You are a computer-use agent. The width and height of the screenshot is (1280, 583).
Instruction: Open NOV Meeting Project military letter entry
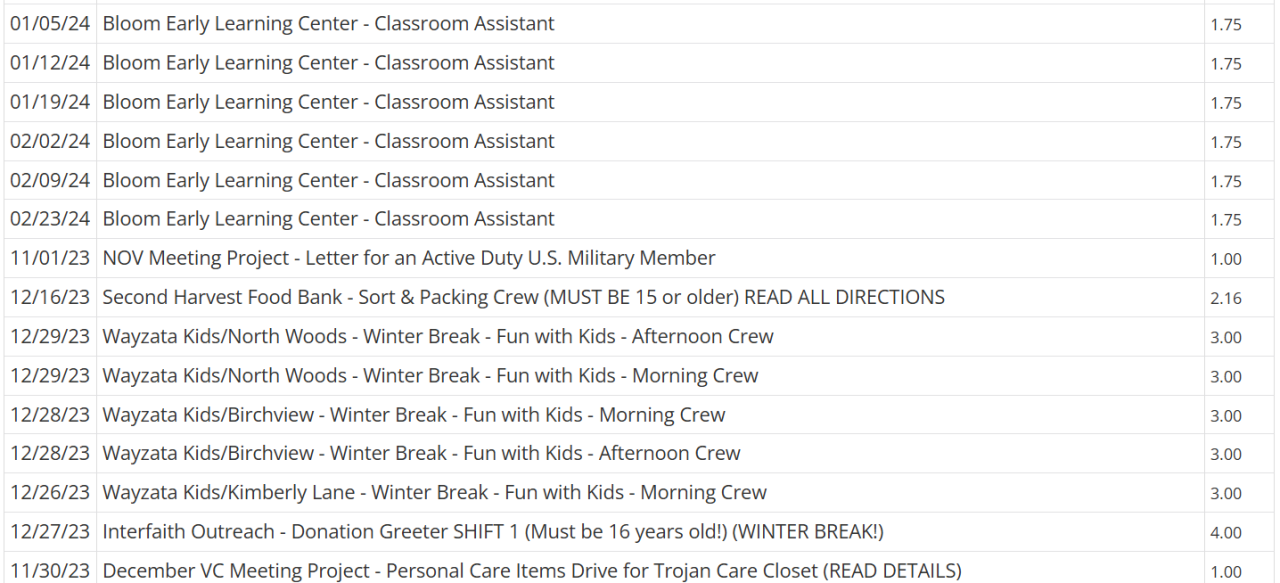pyautogui.click(x=409, y=258)
